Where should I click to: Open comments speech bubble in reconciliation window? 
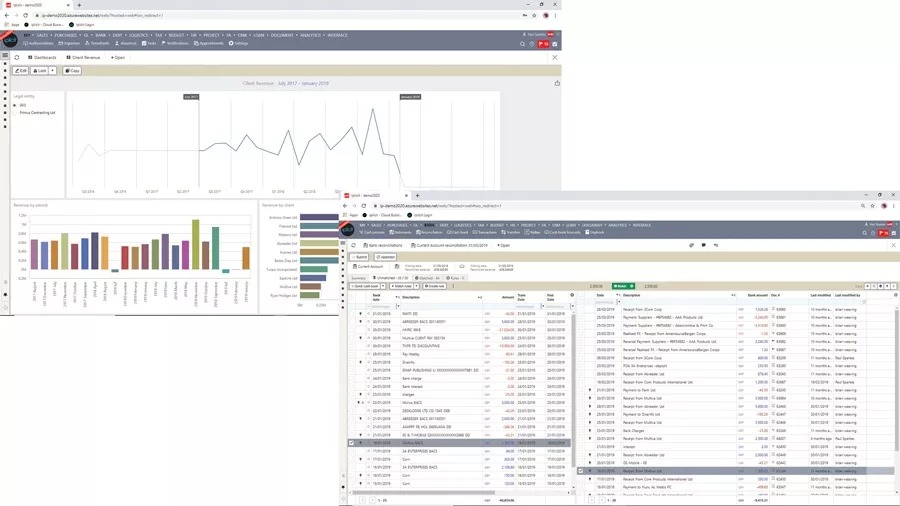(704, 245)
